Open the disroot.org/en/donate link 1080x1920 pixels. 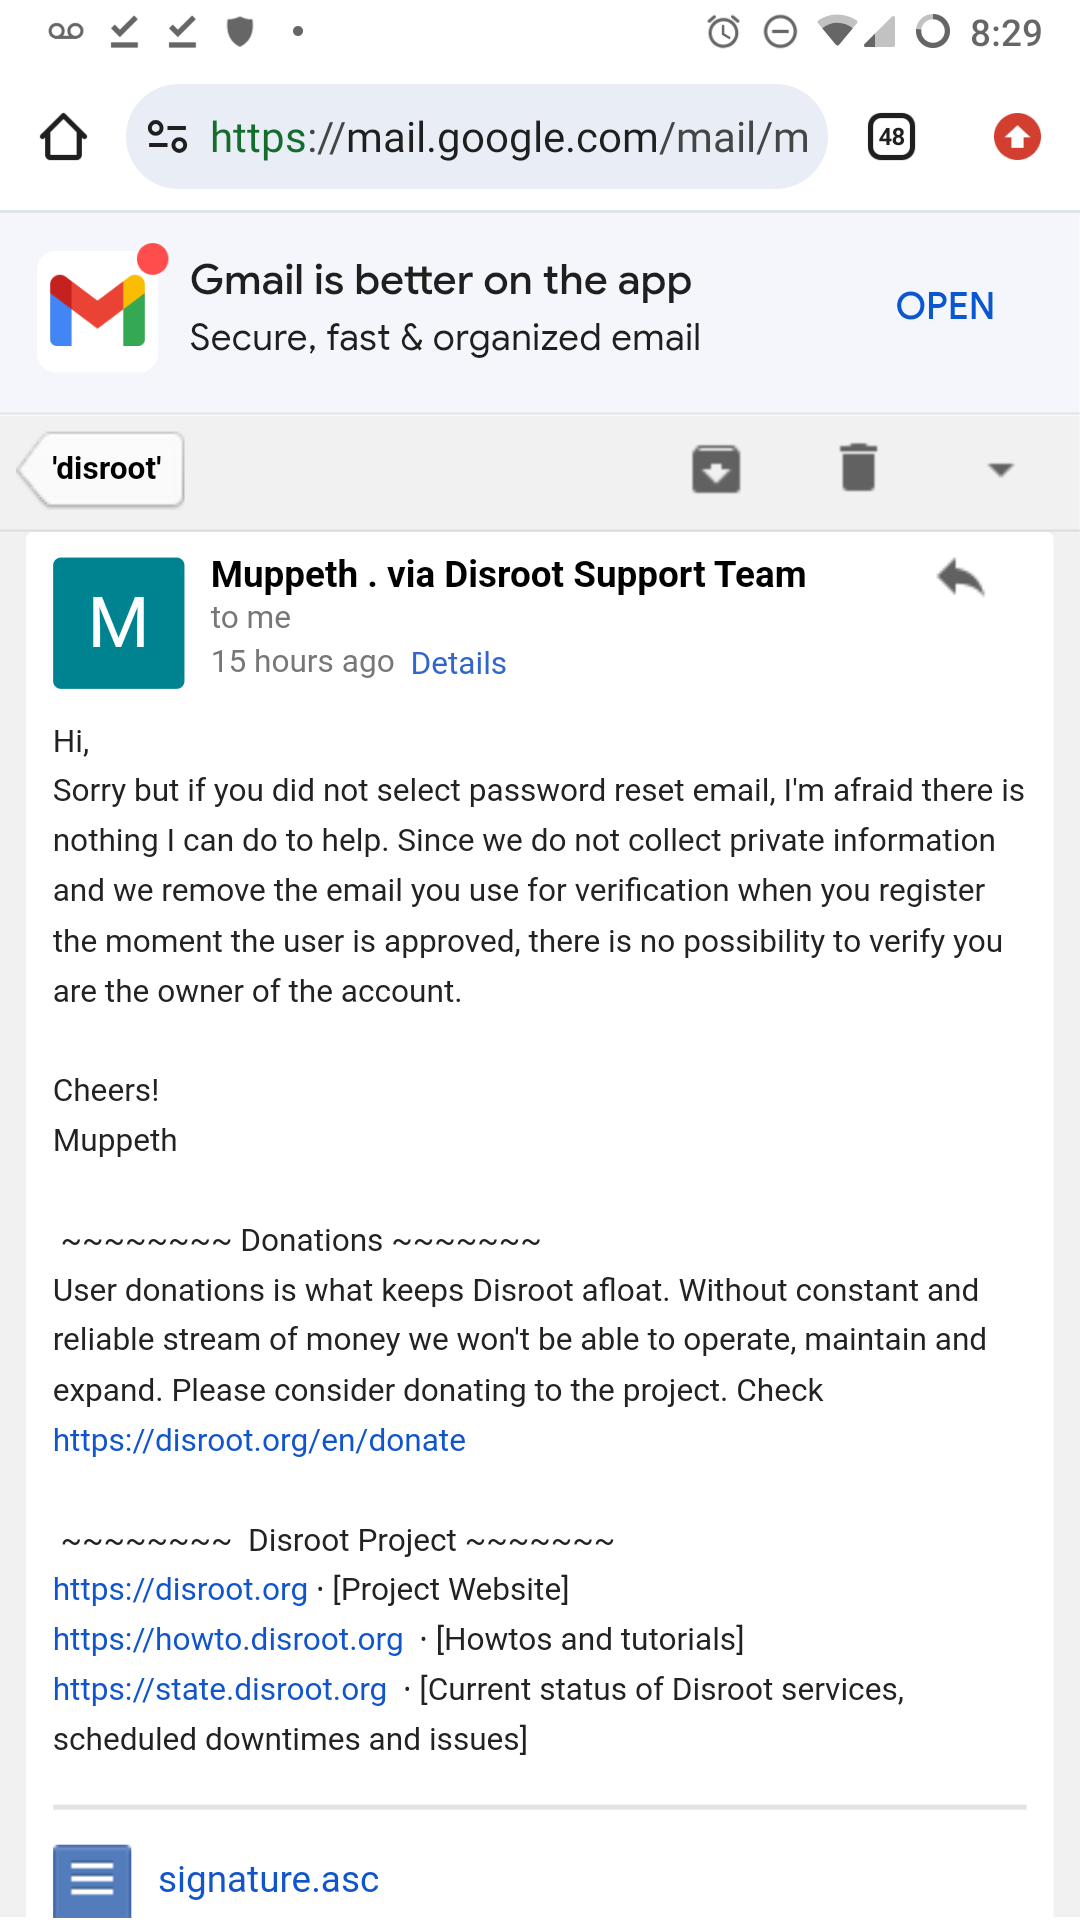(259, 1440)
